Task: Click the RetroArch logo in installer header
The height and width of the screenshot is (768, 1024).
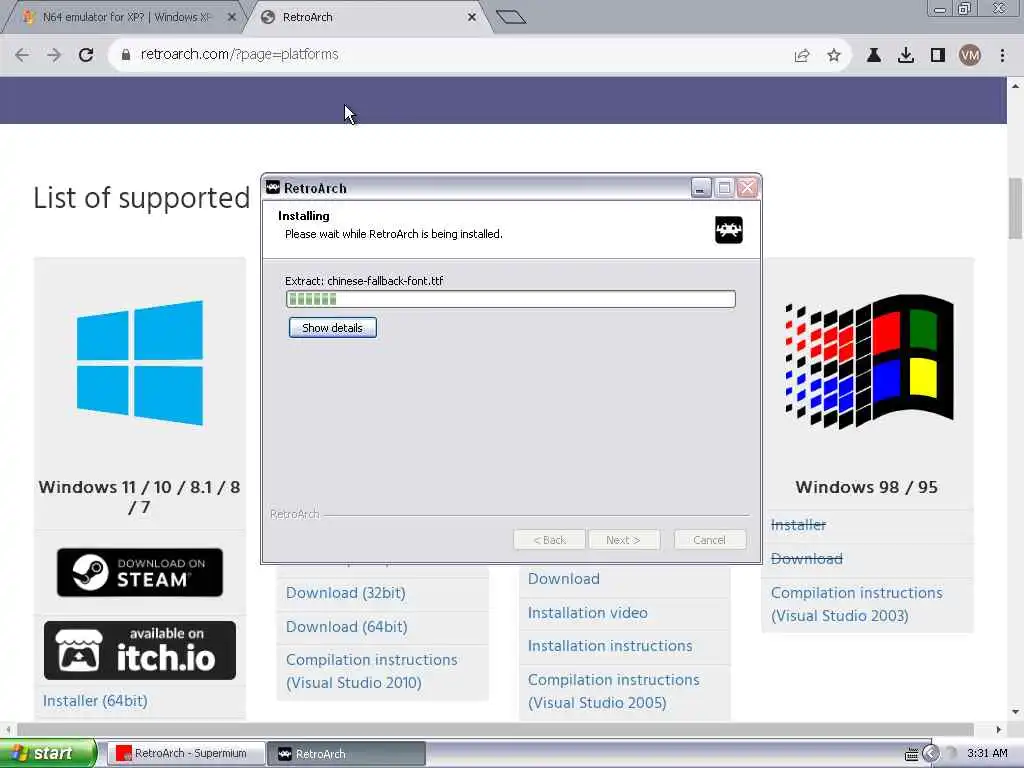Action: (x=729, y=230)
